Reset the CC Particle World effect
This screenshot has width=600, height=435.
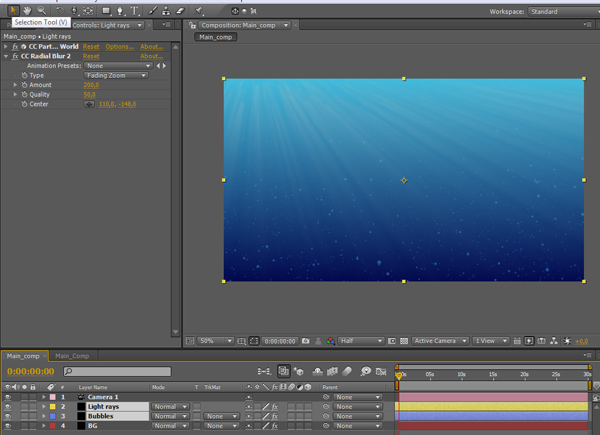(x=91, y=47)
